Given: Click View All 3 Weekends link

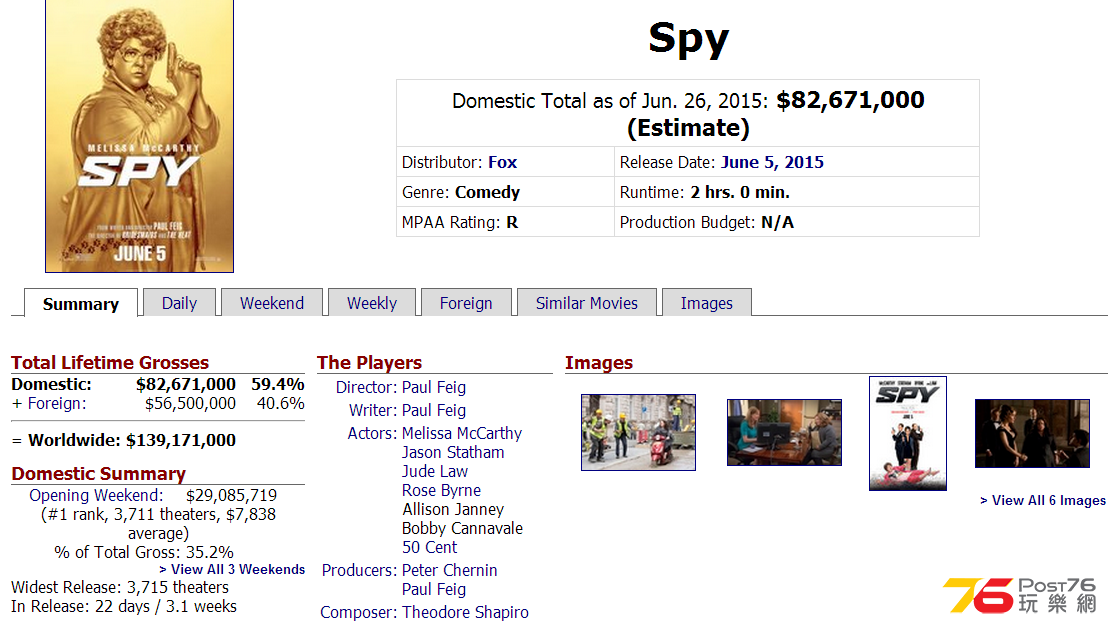Looking at the screenshot, I should pyautogui.click(x=232, y=569).
